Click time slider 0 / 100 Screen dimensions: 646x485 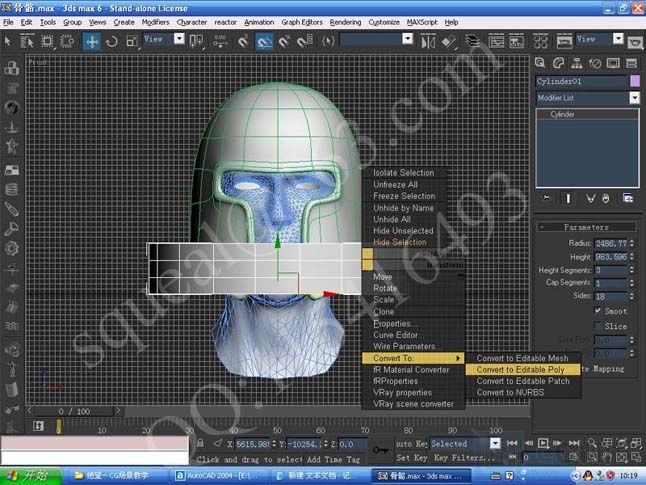coord(74,411)
